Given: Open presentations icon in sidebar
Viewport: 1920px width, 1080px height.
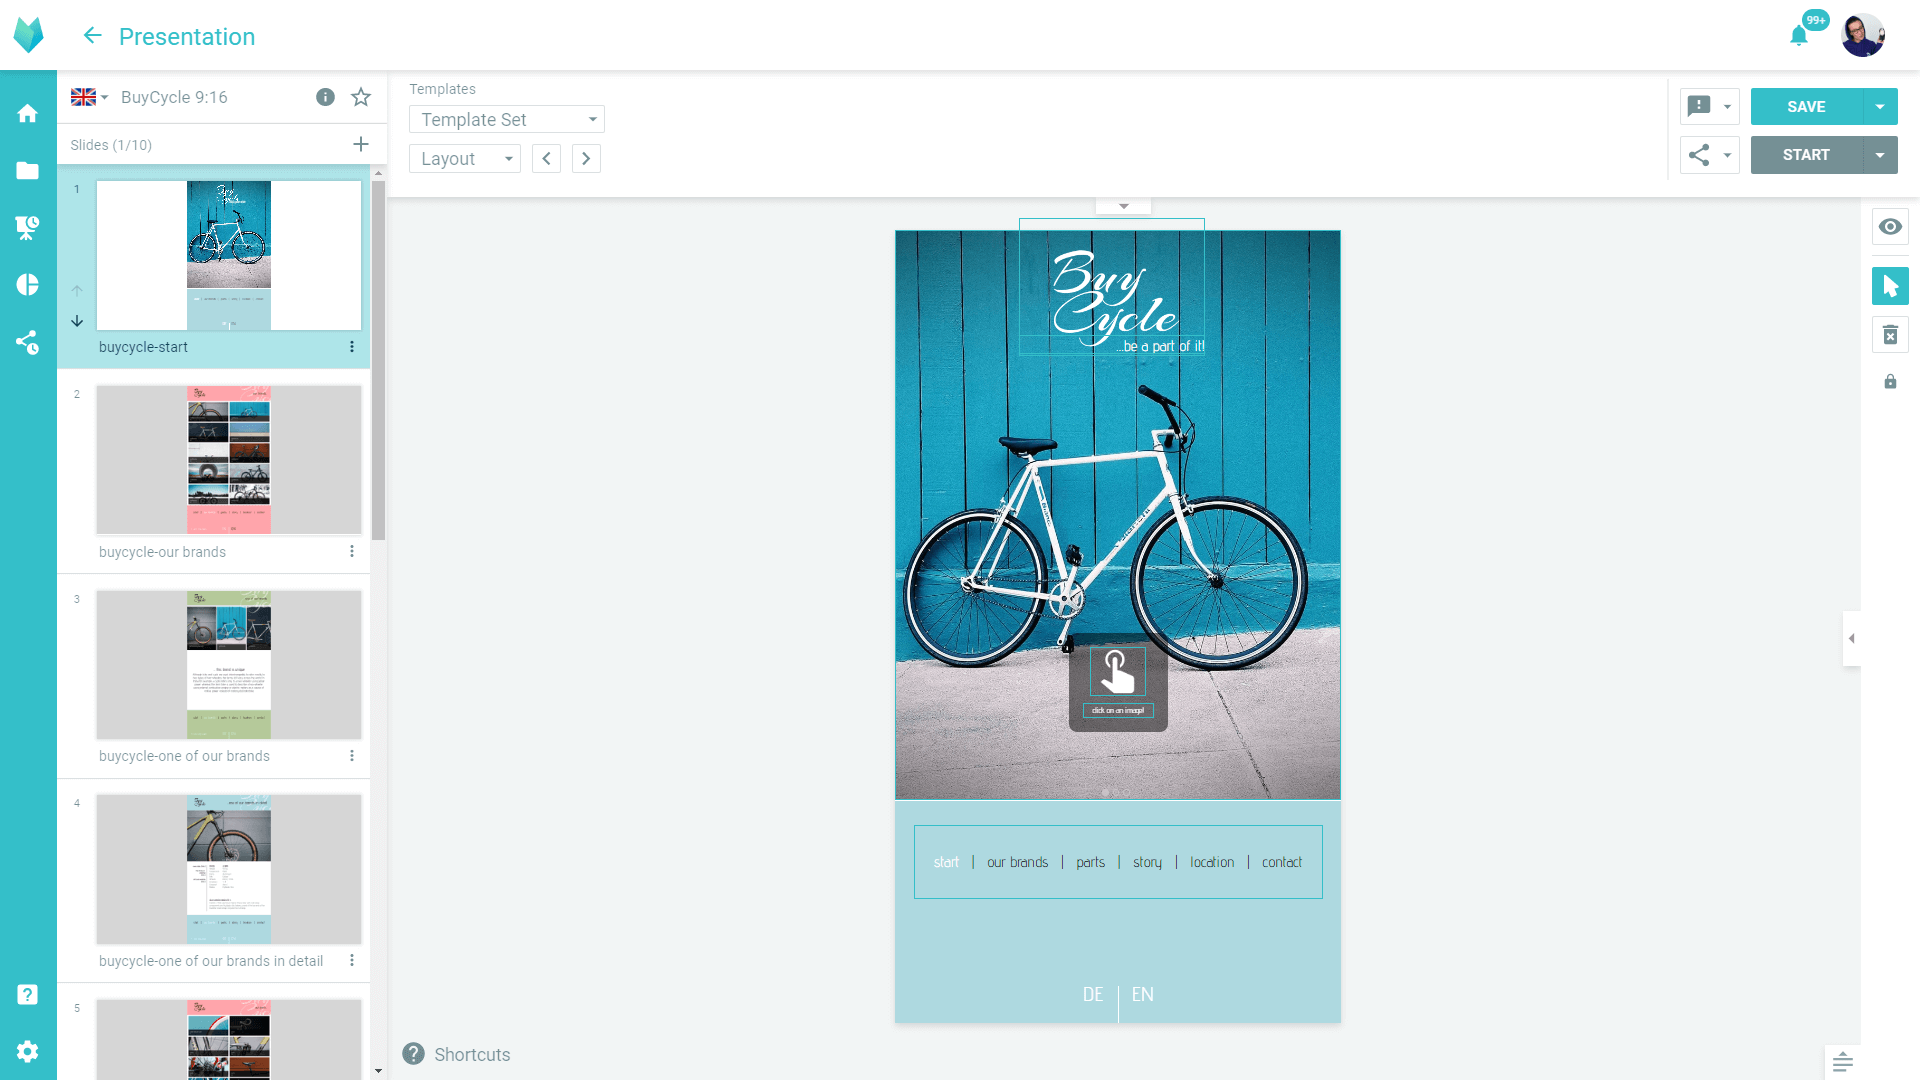Looking at the screenshot, I should pyautogui.click(x=28, y=228).
